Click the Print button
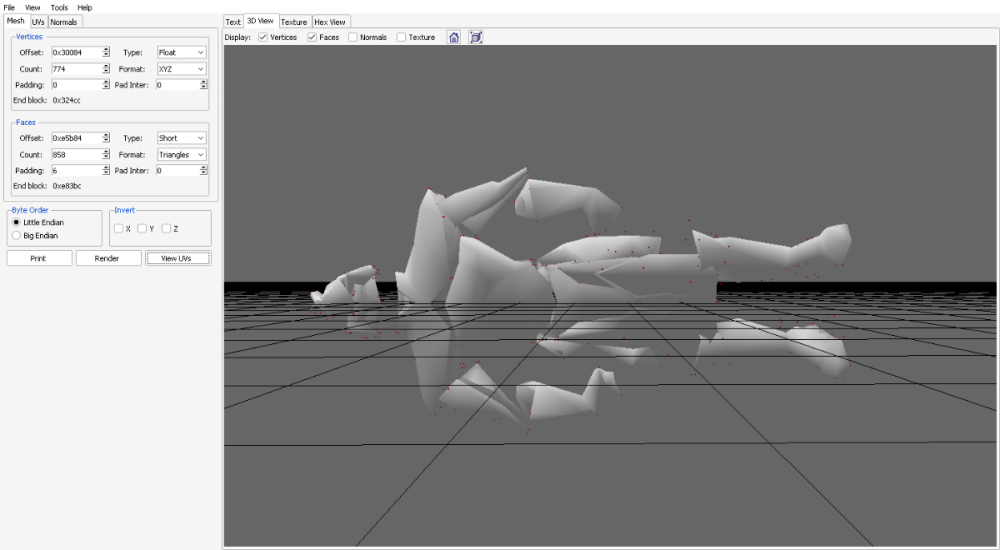 pos(39,258)
